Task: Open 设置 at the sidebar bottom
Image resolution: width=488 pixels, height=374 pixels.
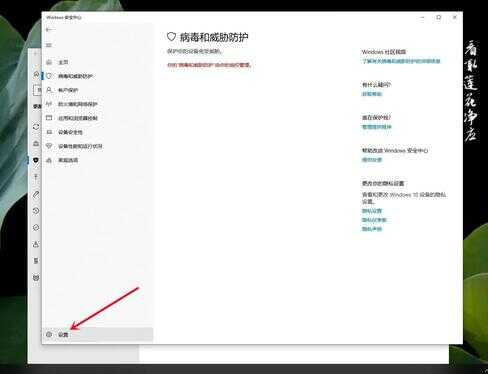Action: [97, 334]
